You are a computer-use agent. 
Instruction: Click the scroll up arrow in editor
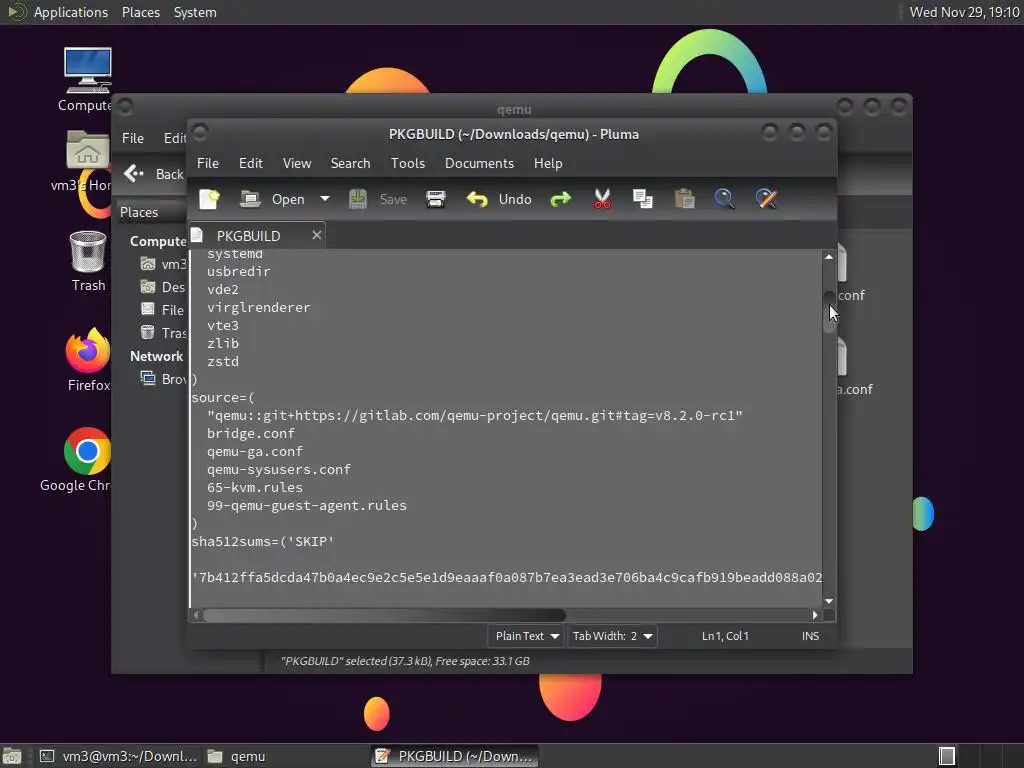pos(829,257)
